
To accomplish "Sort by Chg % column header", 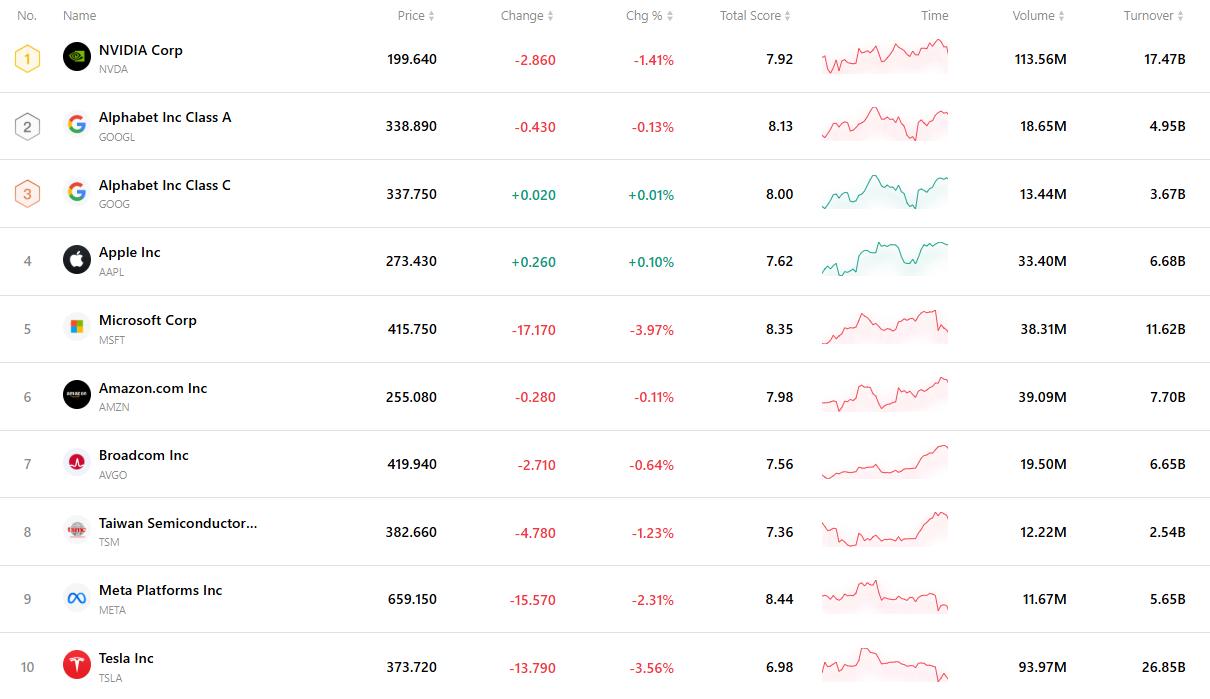I will (649, 16).
